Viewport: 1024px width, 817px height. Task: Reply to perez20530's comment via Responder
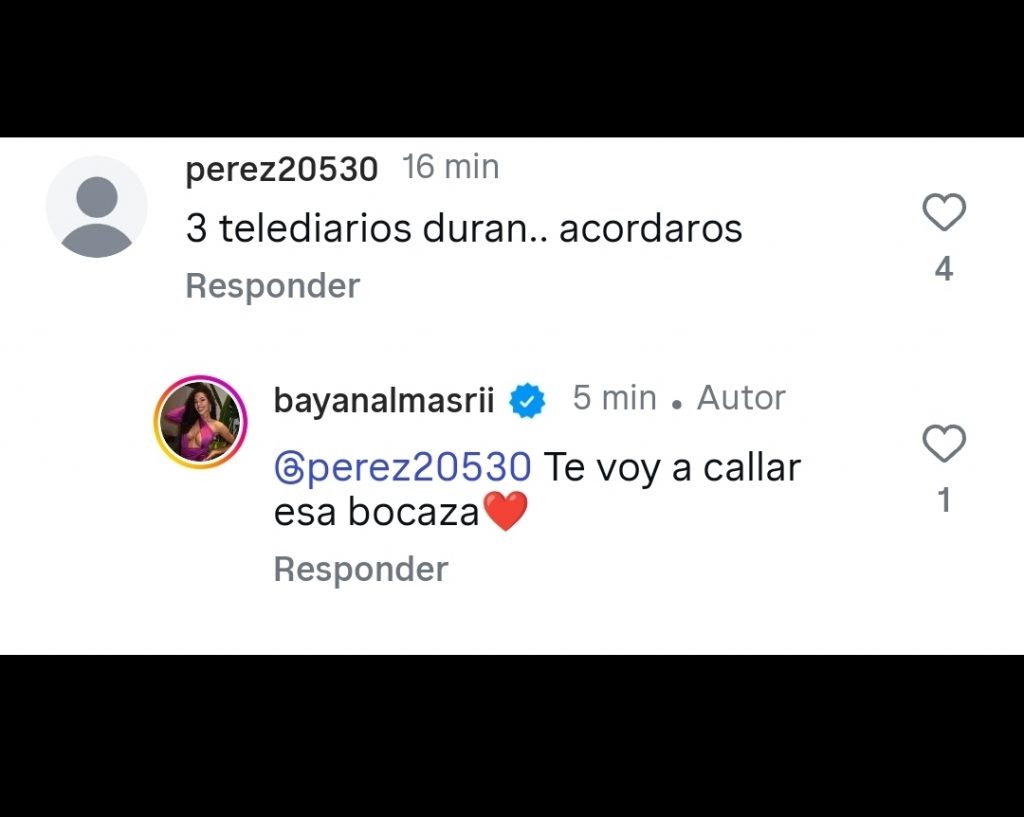coord(273,286)
